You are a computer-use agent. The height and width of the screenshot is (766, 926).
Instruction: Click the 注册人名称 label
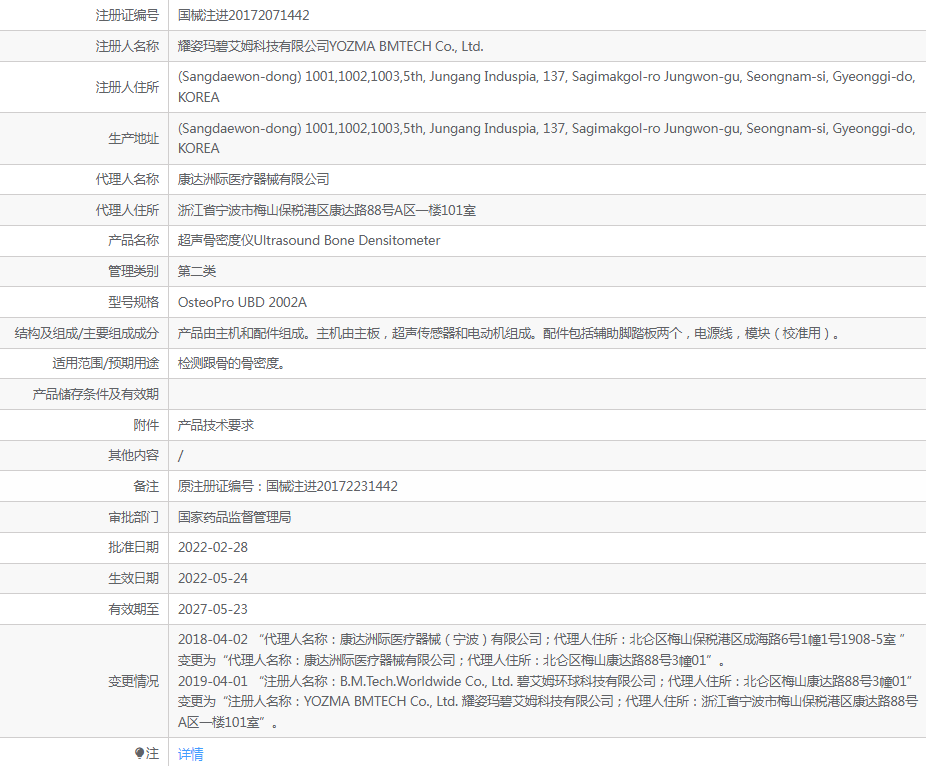(128, 46)
